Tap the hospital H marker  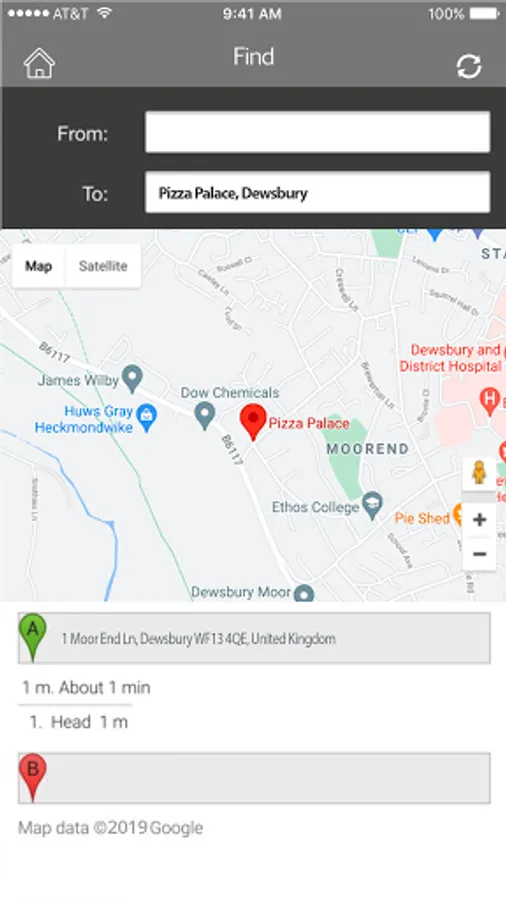(x=489, y=401)
